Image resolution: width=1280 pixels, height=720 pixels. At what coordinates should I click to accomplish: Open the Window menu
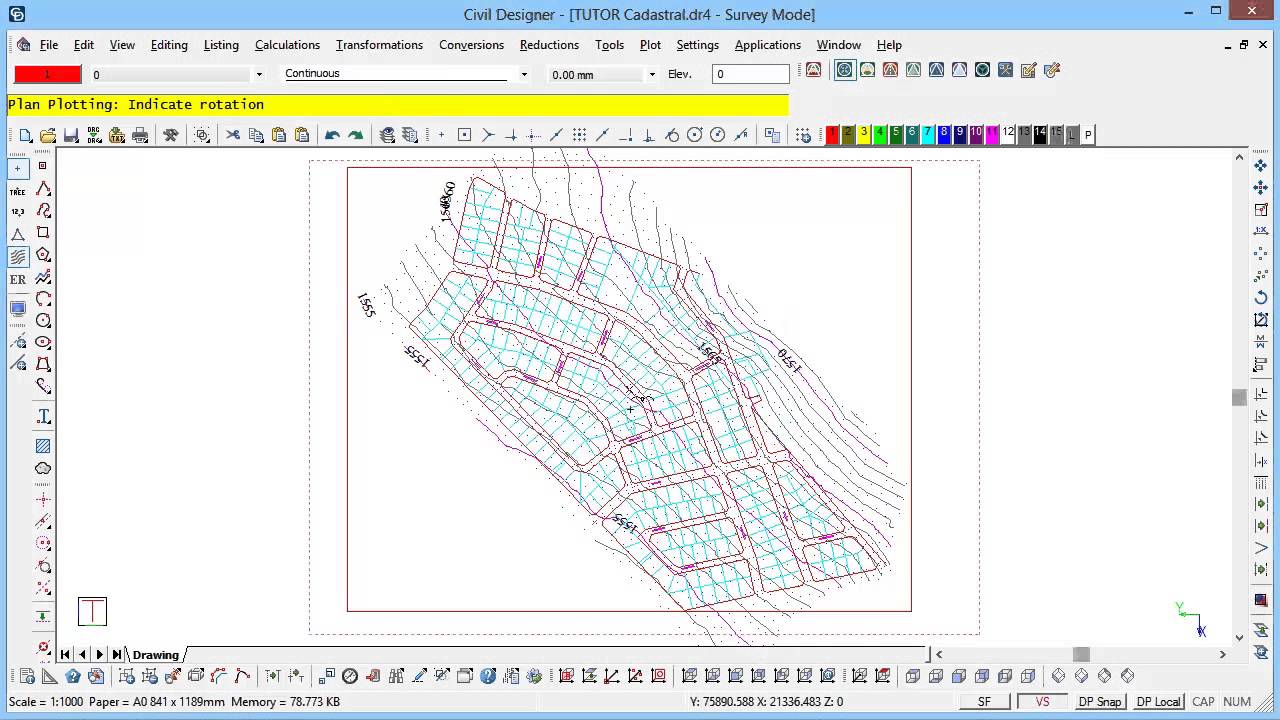[x=838, y=45]
